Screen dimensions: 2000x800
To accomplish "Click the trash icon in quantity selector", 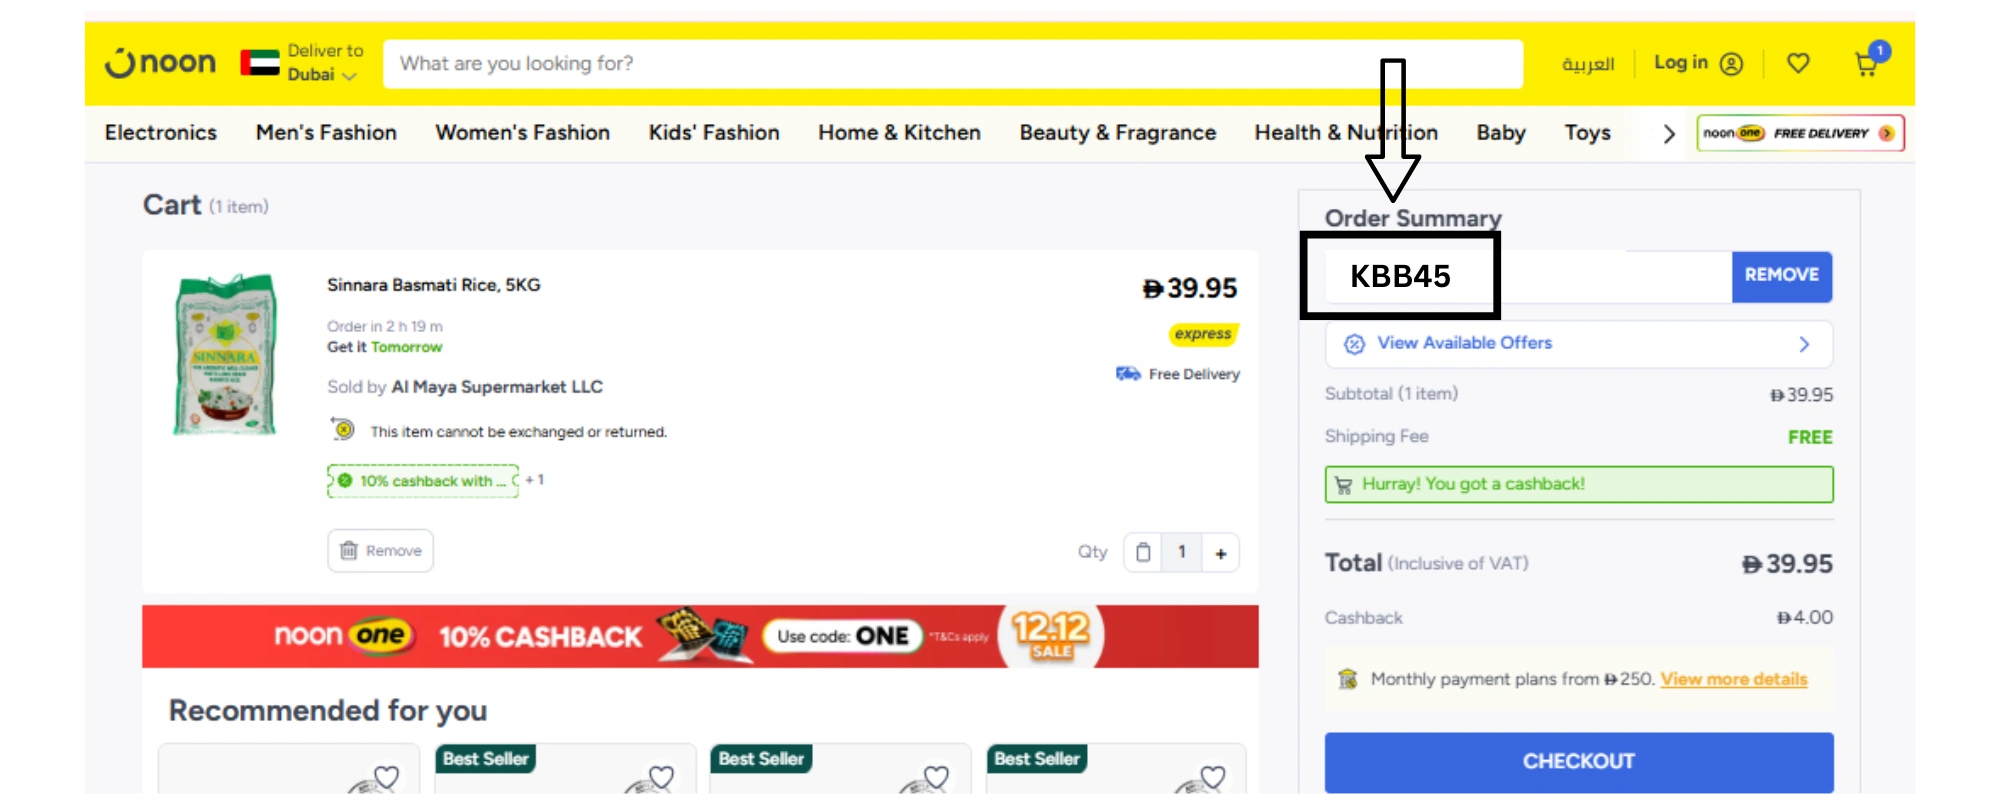I will pos(1143,552).
